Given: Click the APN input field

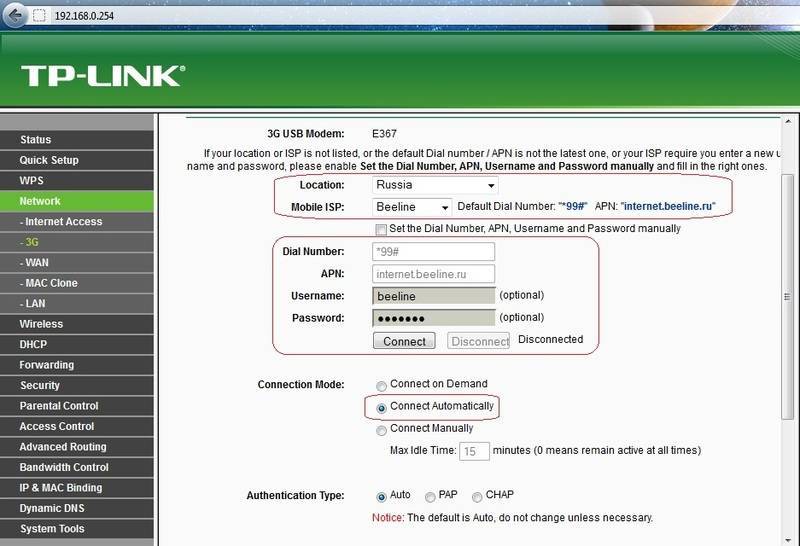Looking at the screenshot, I should click(433, 274).
